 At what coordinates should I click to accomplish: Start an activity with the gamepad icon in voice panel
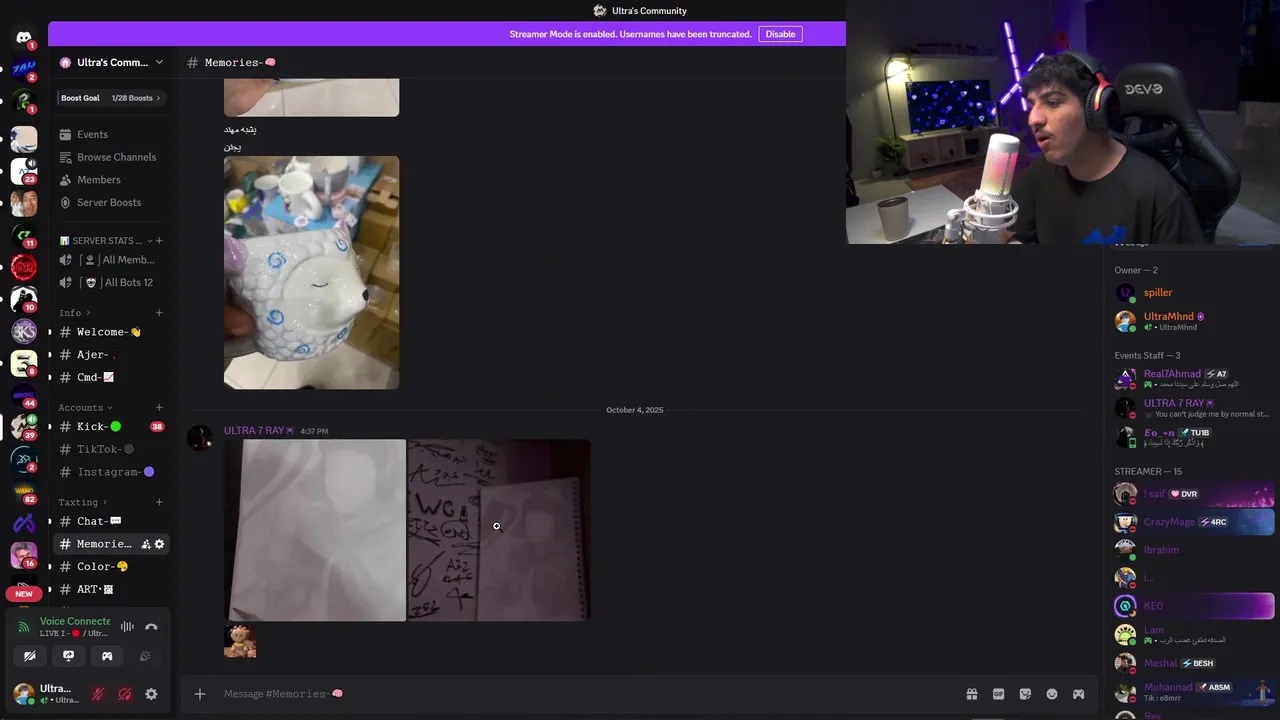click(x=107, y=656)
